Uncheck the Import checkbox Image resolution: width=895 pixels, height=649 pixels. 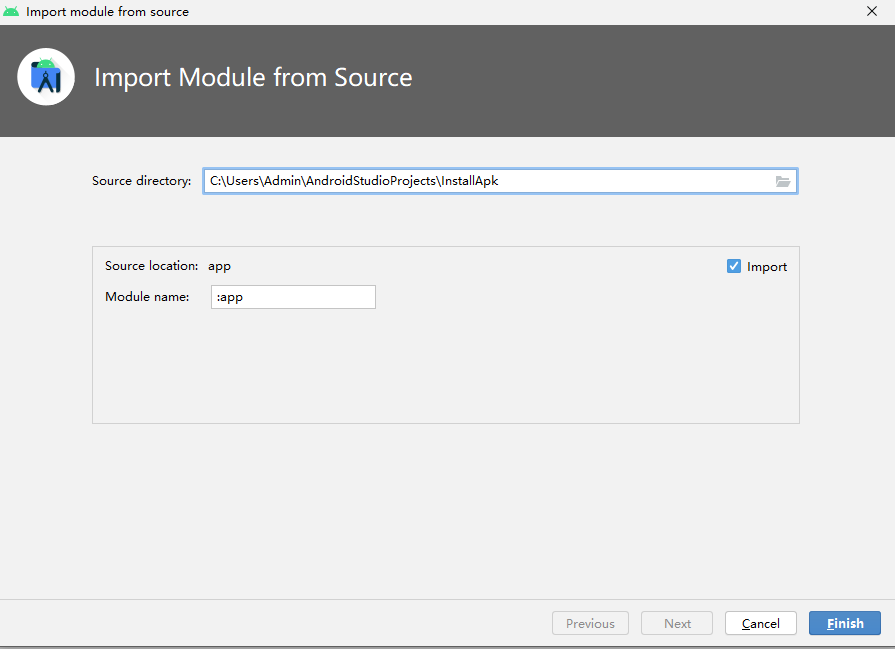point(734,266)
